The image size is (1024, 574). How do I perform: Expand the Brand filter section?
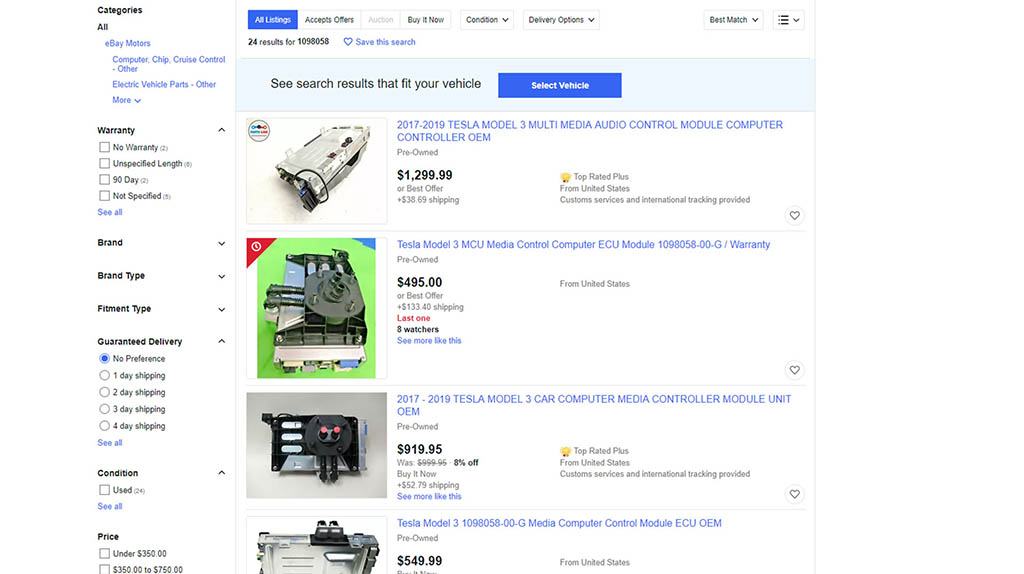pyautogui.click(x=161, y=243)
